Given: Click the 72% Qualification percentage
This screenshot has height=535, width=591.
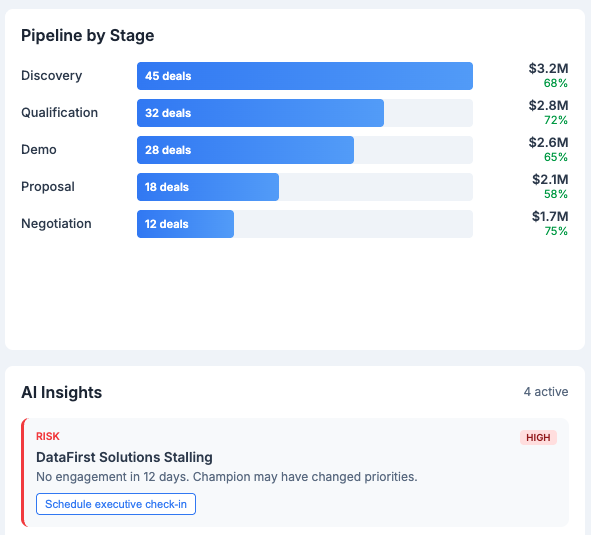Looking at the screenshot, I should click(x=556, y=120).
